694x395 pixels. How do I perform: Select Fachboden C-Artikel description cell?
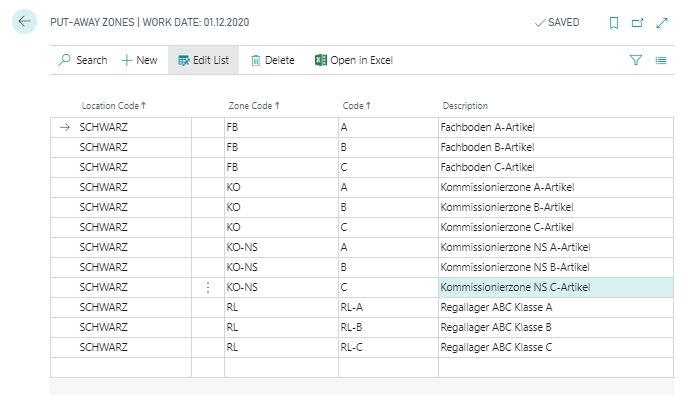555,167
